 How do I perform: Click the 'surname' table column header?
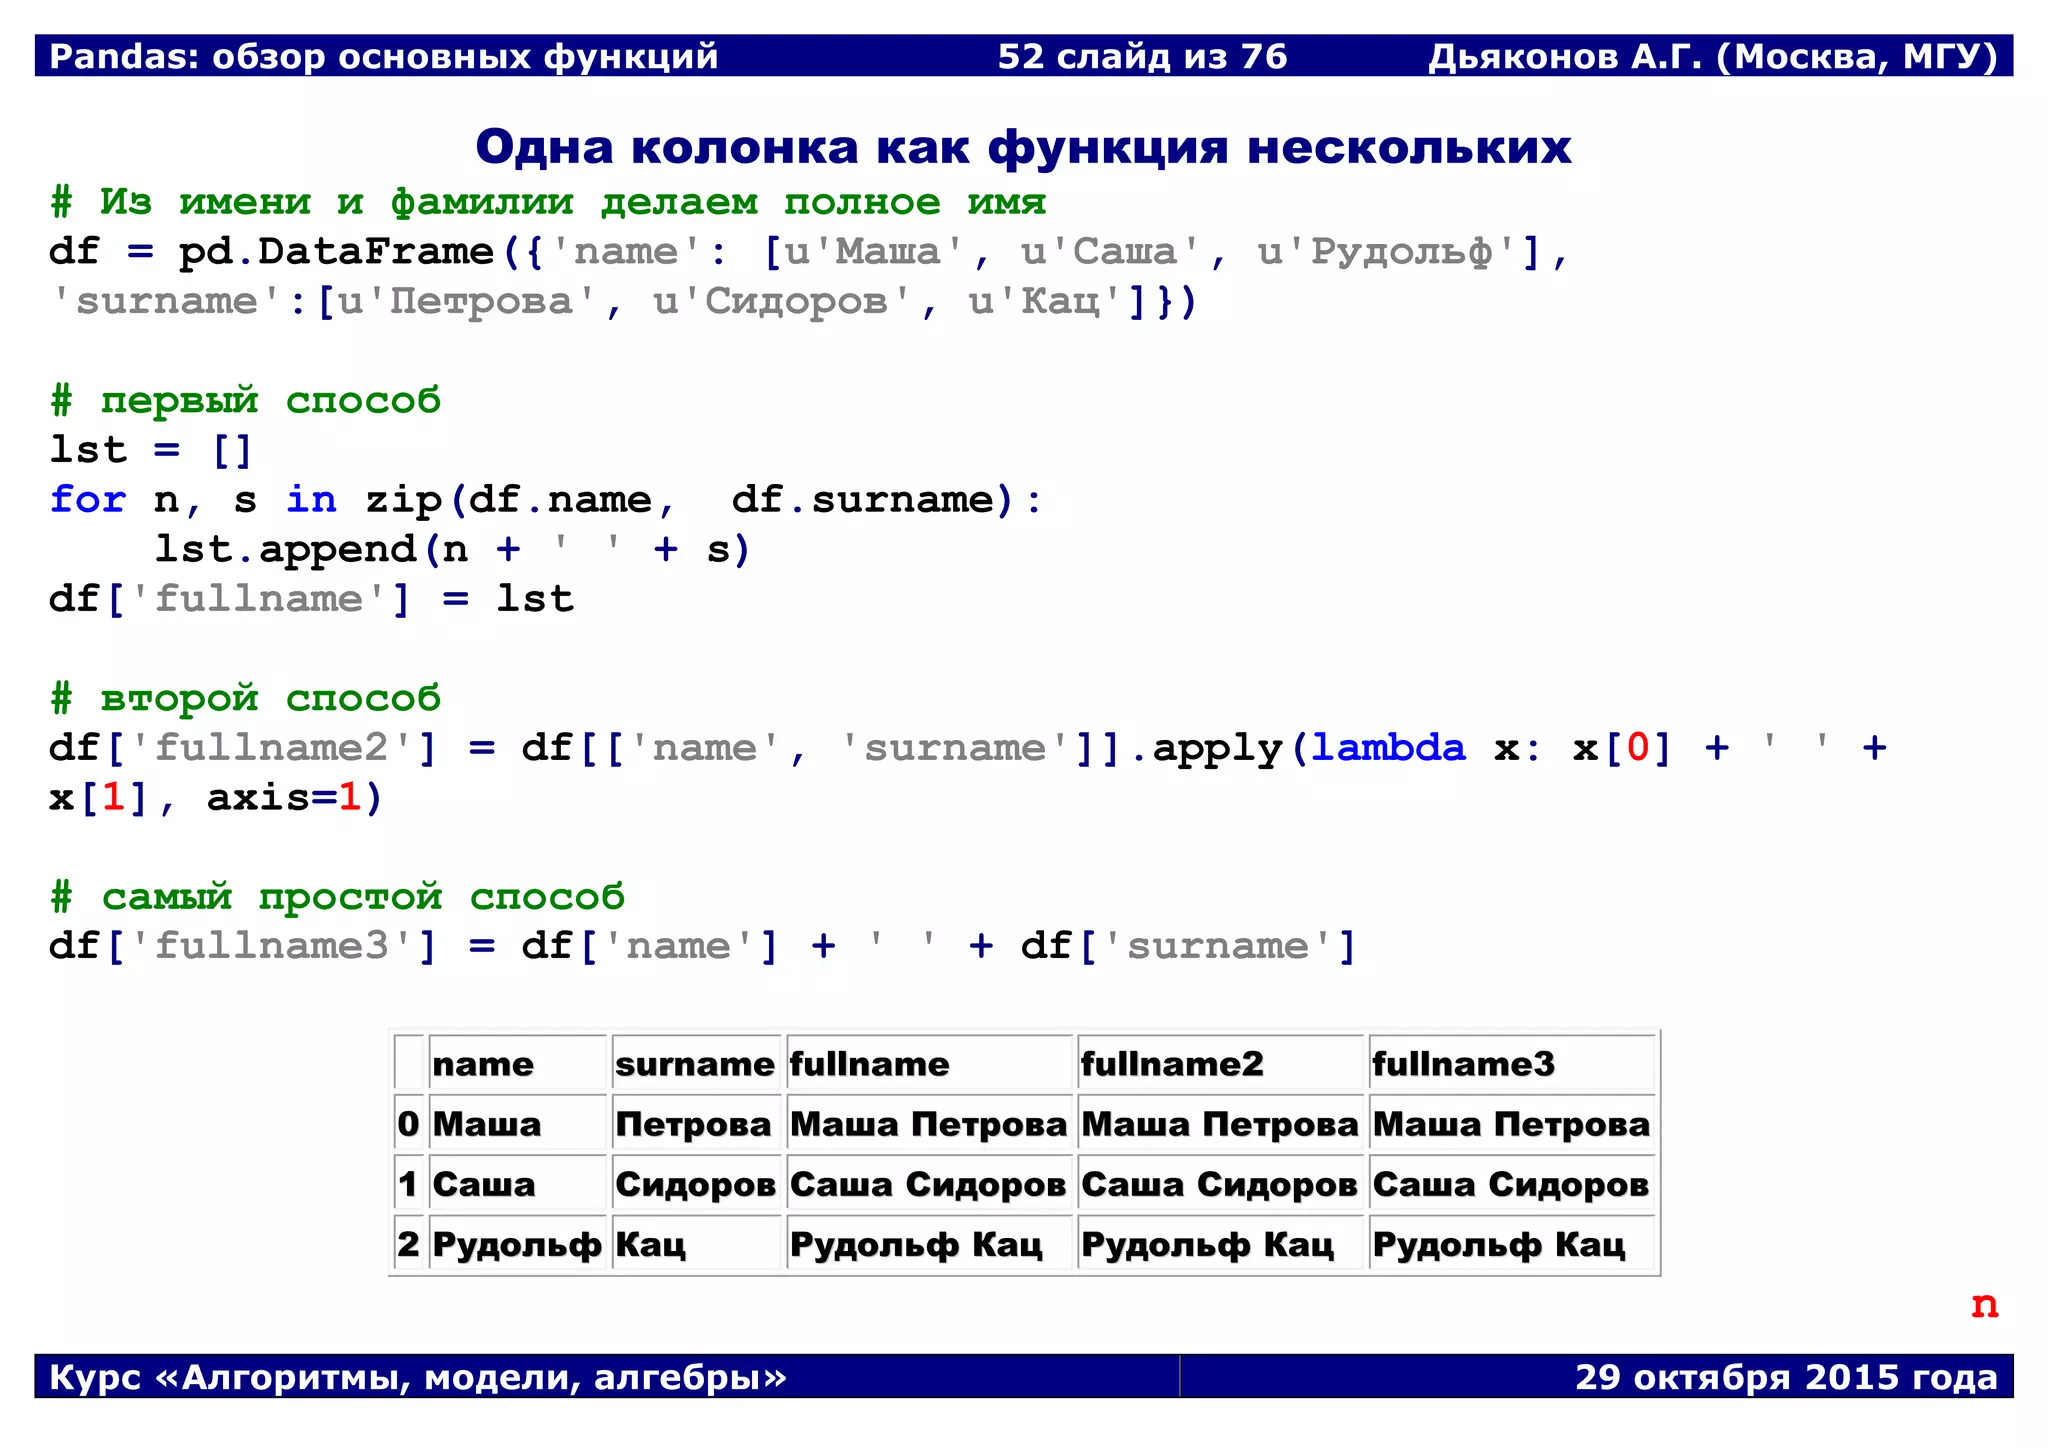tap(696, 1063)
